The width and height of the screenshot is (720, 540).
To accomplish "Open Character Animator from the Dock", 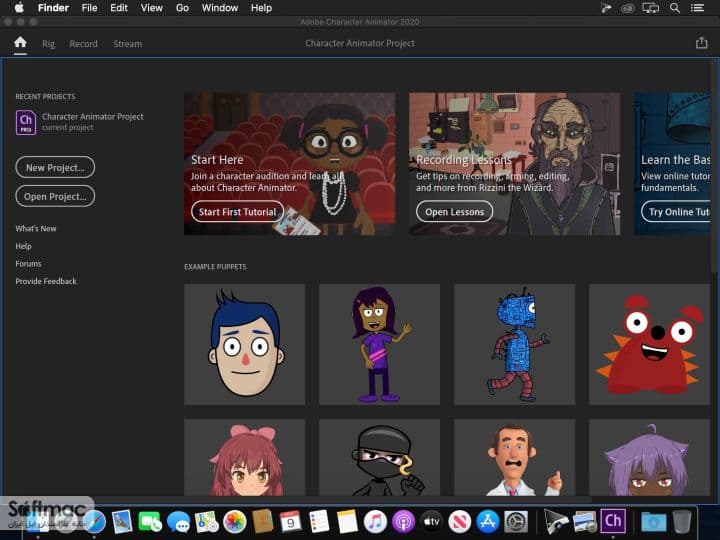I will [613, 521].
